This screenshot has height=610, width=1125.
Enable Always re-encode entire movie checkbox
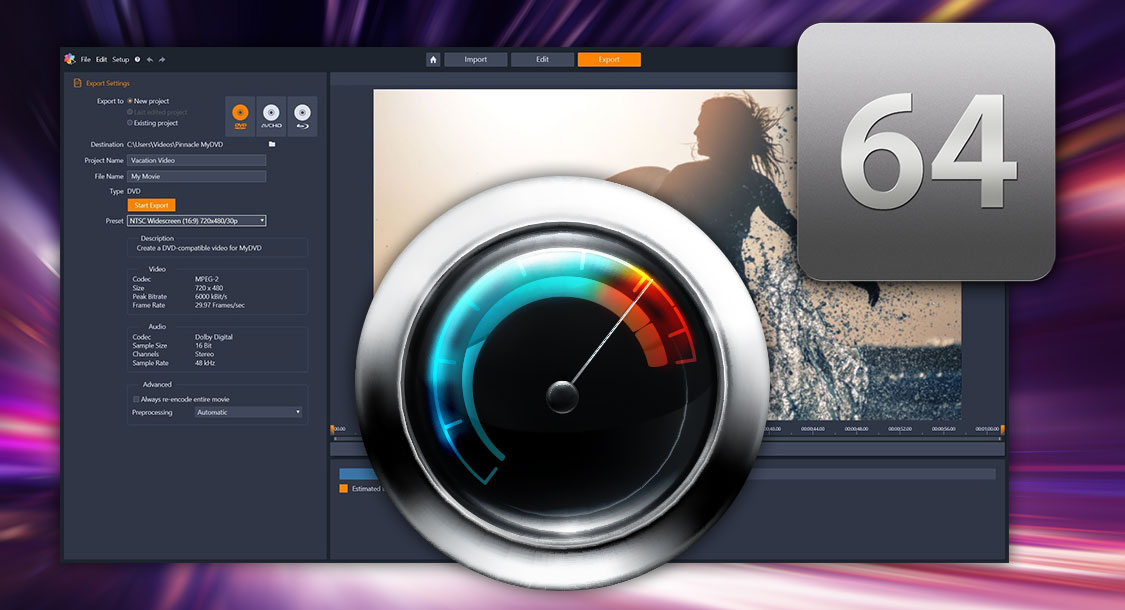136,399
